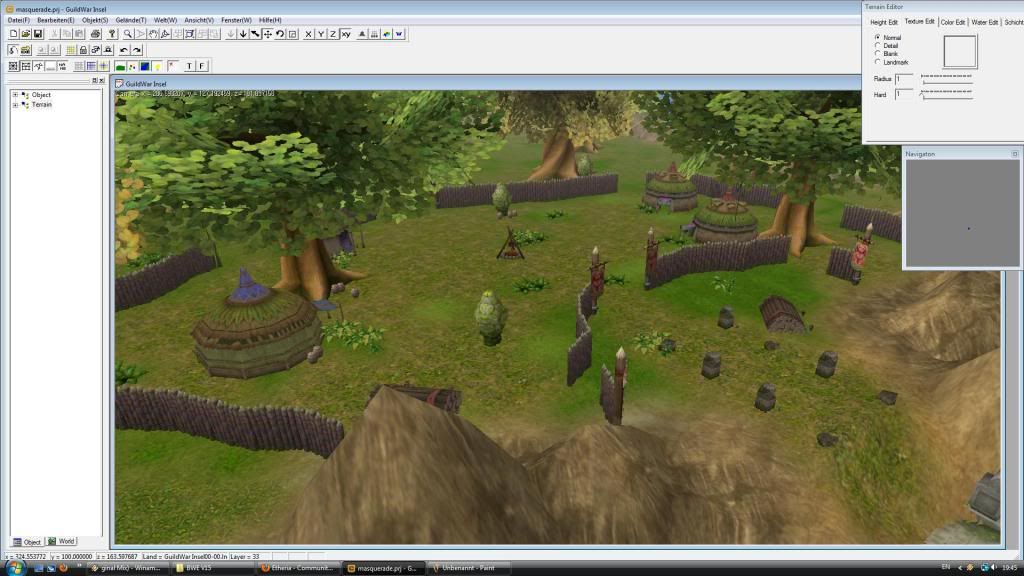Open the Fenster(W) menu
The width and height of the screenshot is (1024, 576).
tap(236, 20)
